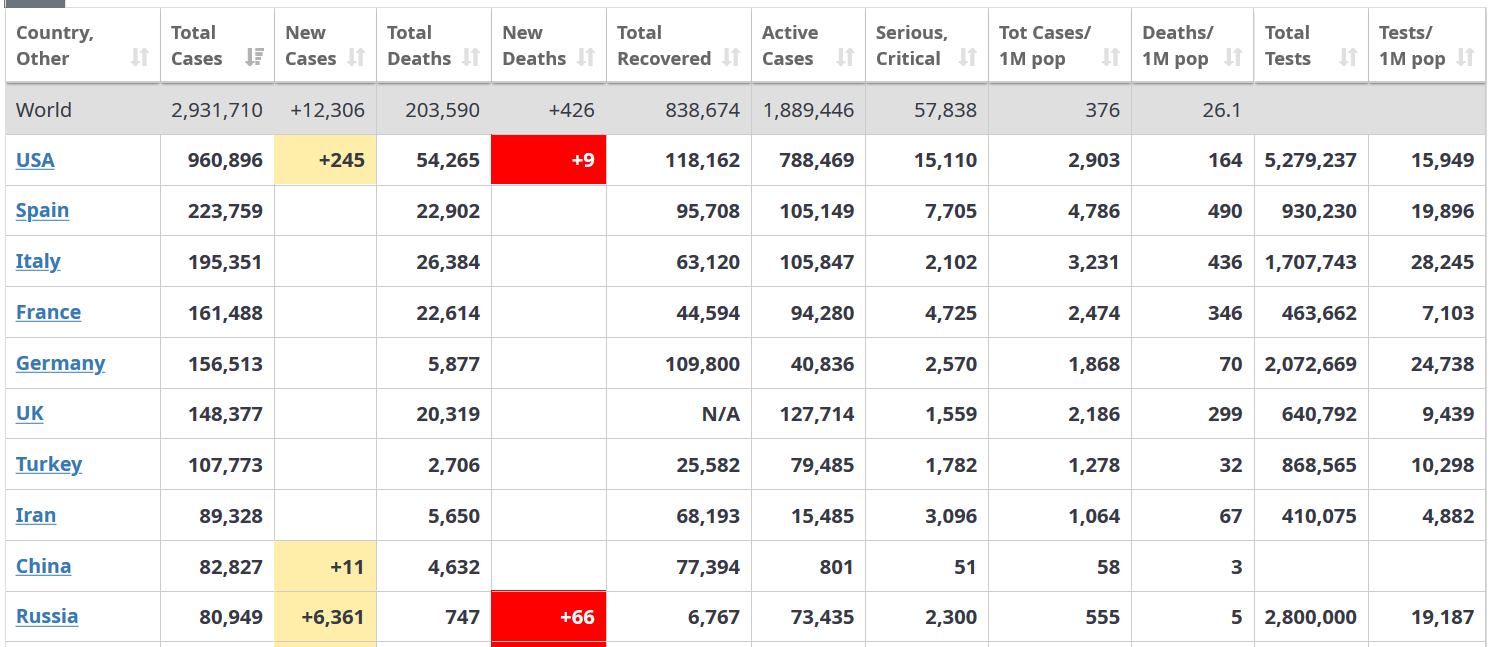Click France active cases 94,280
1491x647 pixels.
point(822,313)
